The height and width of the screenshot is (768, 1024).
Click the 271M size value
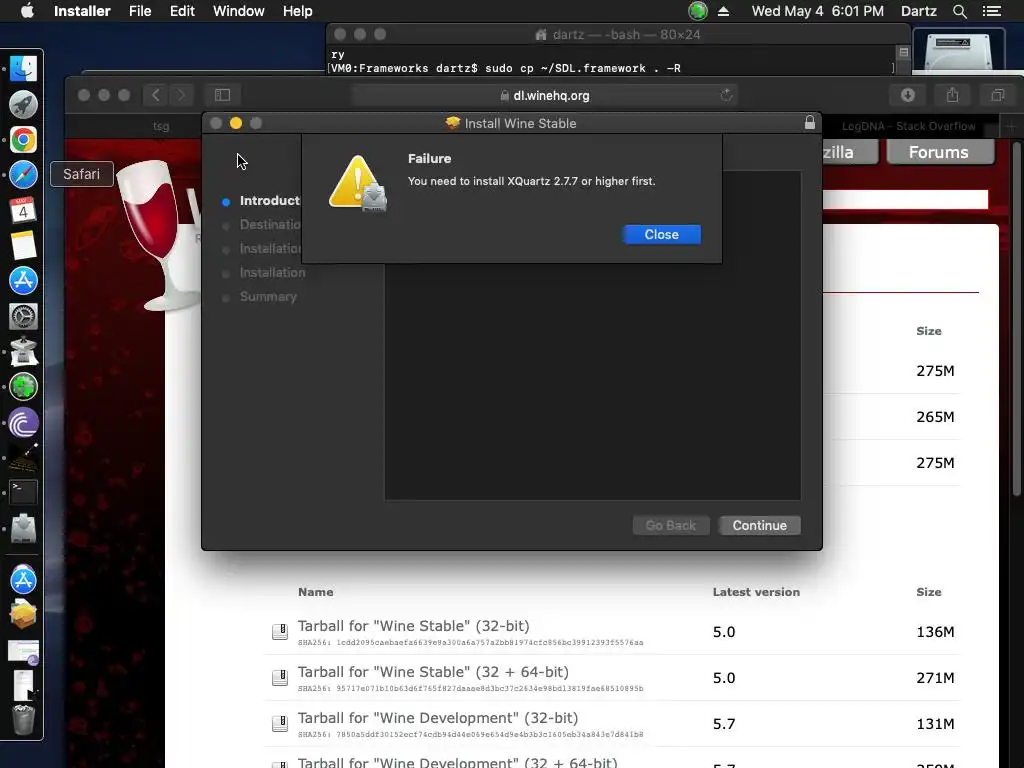click(x=935, y=678)
